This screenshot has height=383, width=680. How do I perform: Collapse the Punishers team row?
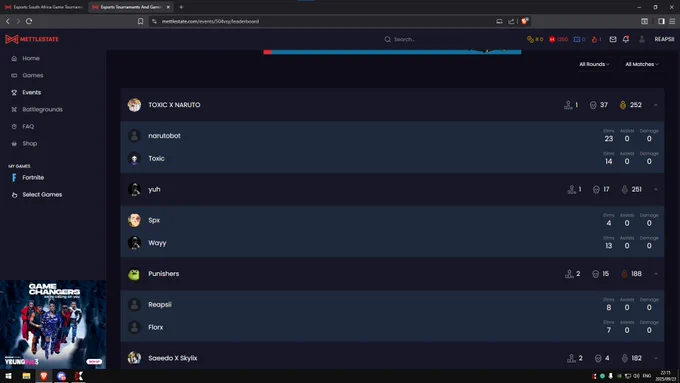(x=656, y=274)
